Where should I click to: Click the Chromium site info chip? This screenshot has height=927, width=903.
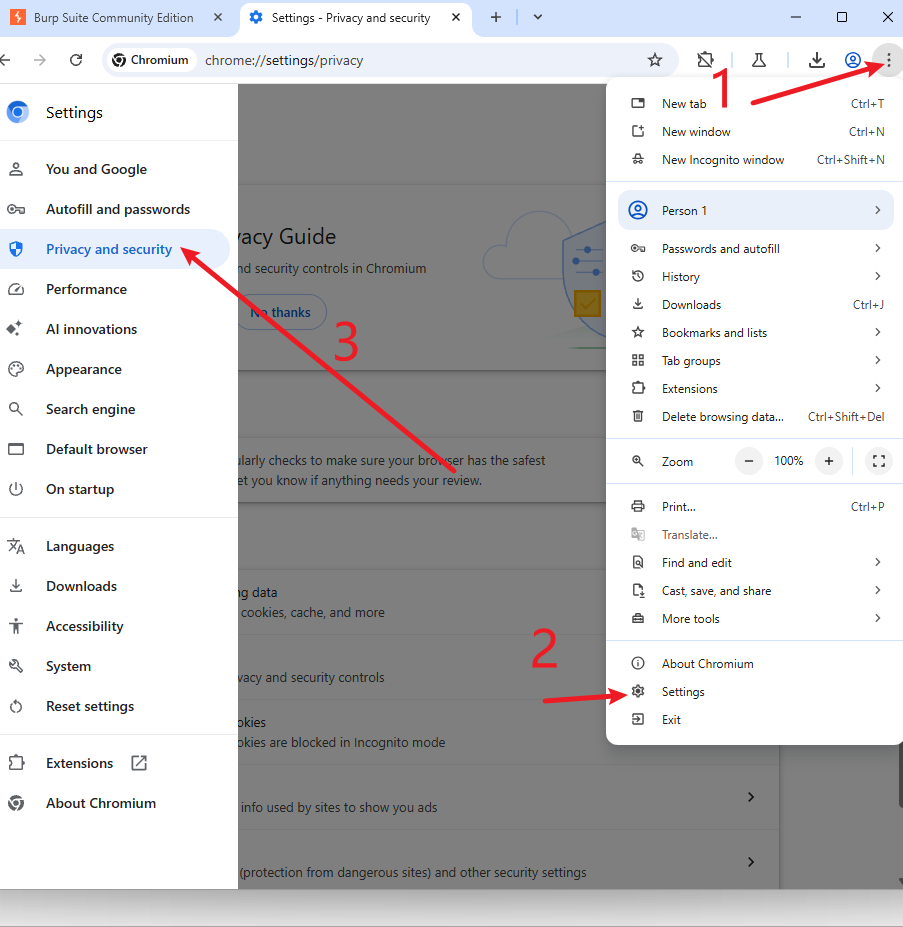coord(151,60)
